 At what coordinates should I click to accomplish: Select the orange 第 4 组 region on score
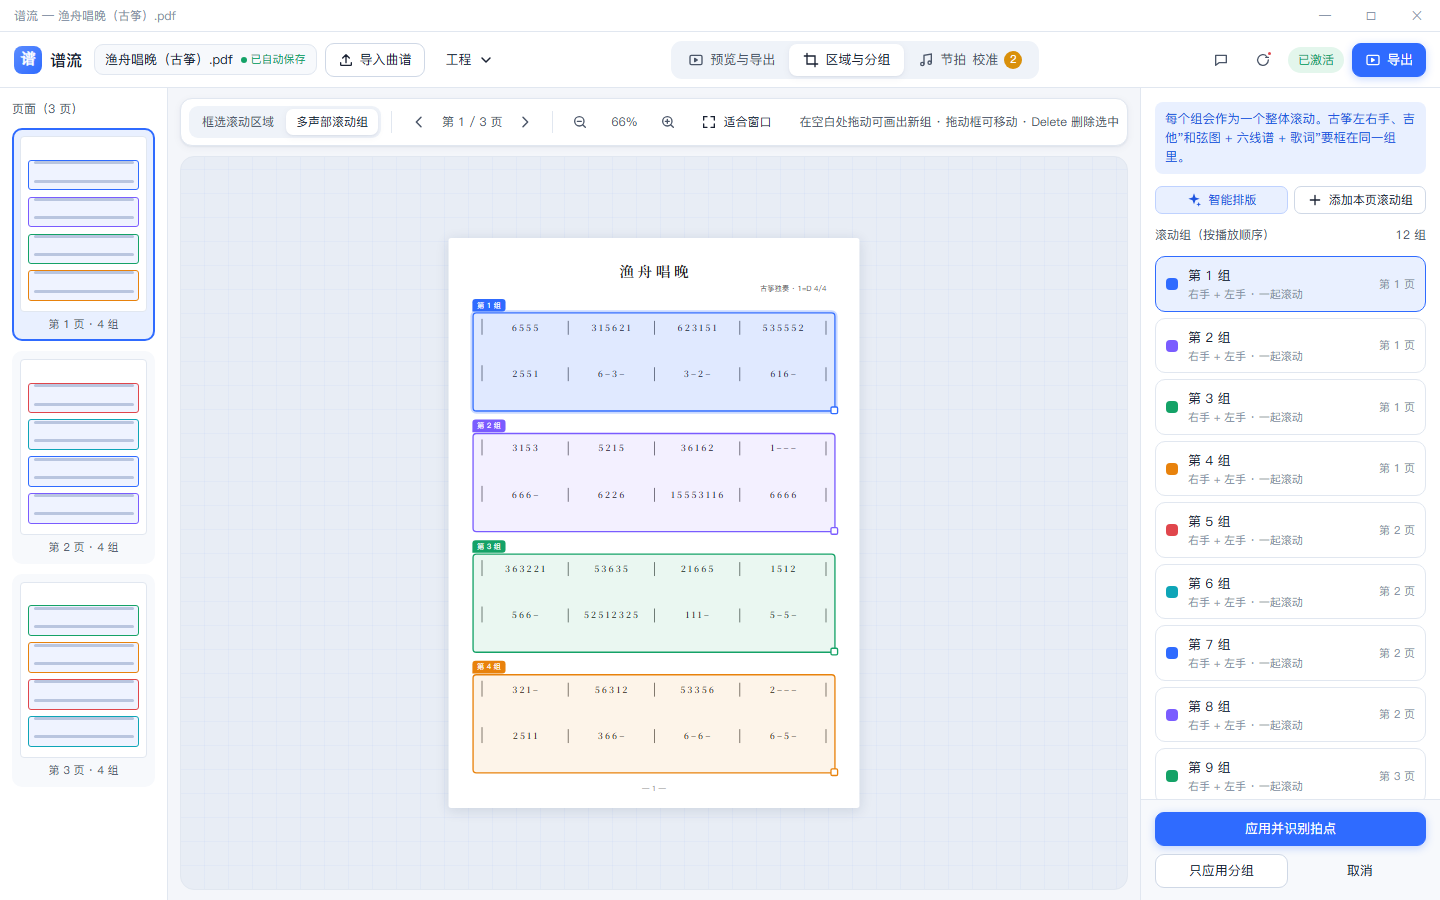(x=654, y=724)
